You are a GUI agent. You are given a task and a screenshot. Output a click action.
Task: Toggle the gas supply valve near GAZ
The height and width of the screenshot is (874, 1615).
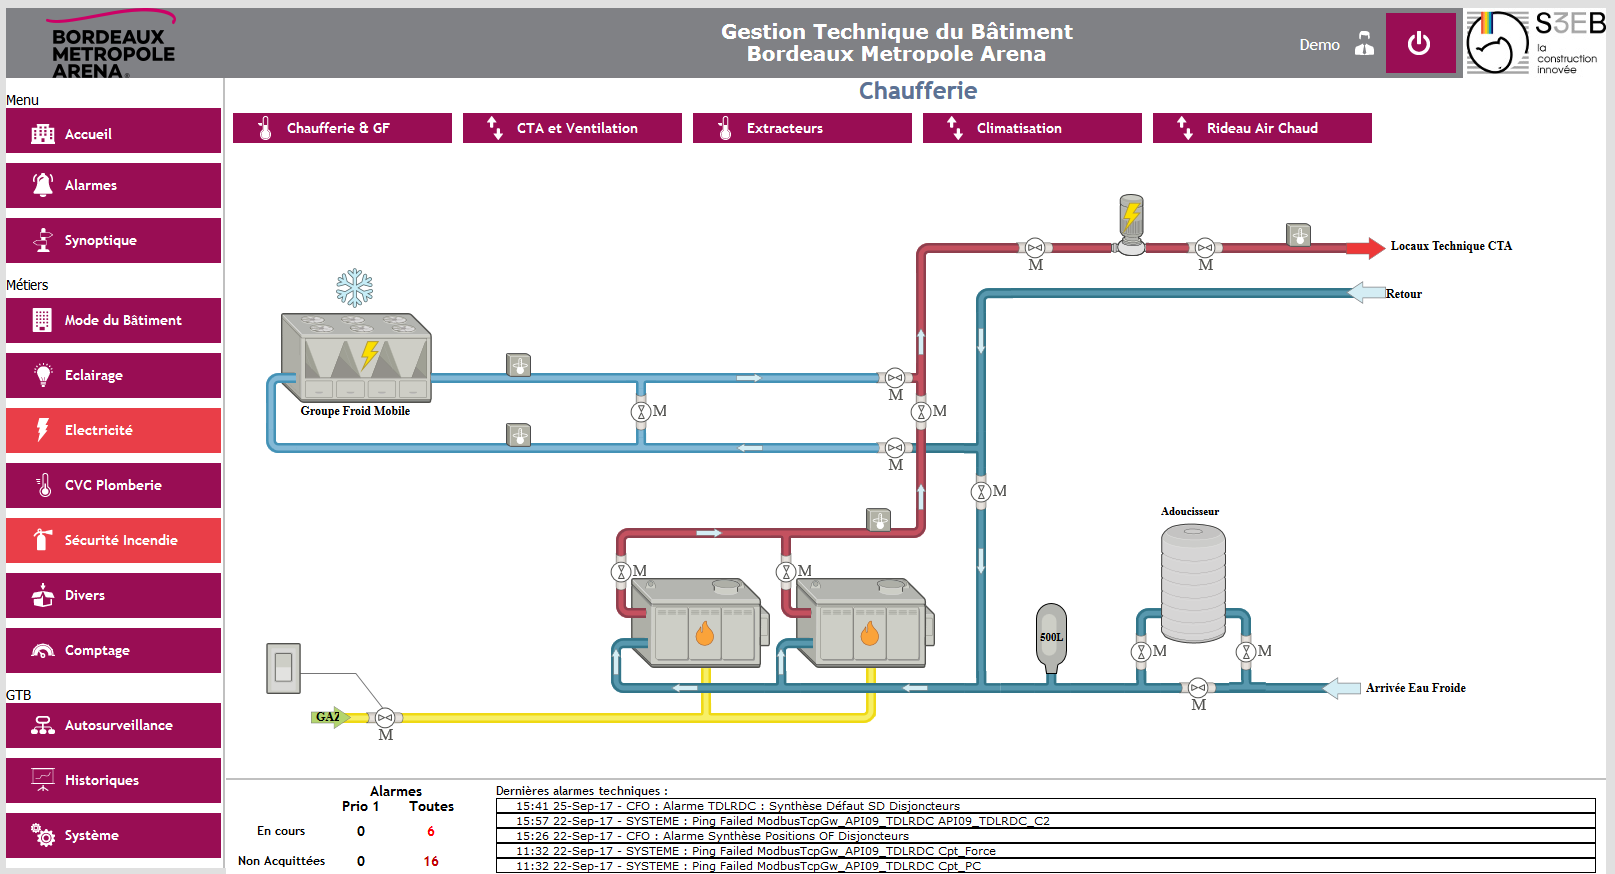[x=385, y=718]
